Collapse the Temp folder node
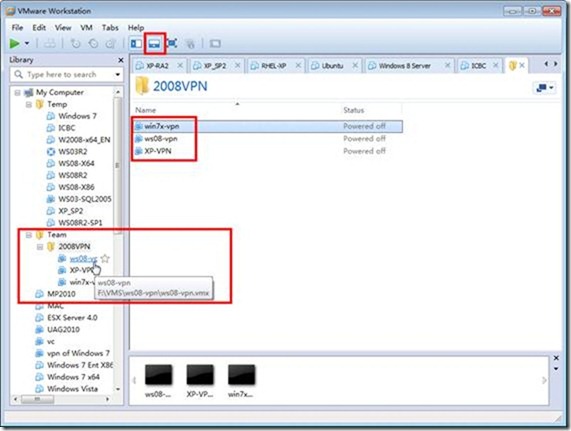Screen dimensions: 571x431 pyautogui.click(x=29, y=105)
